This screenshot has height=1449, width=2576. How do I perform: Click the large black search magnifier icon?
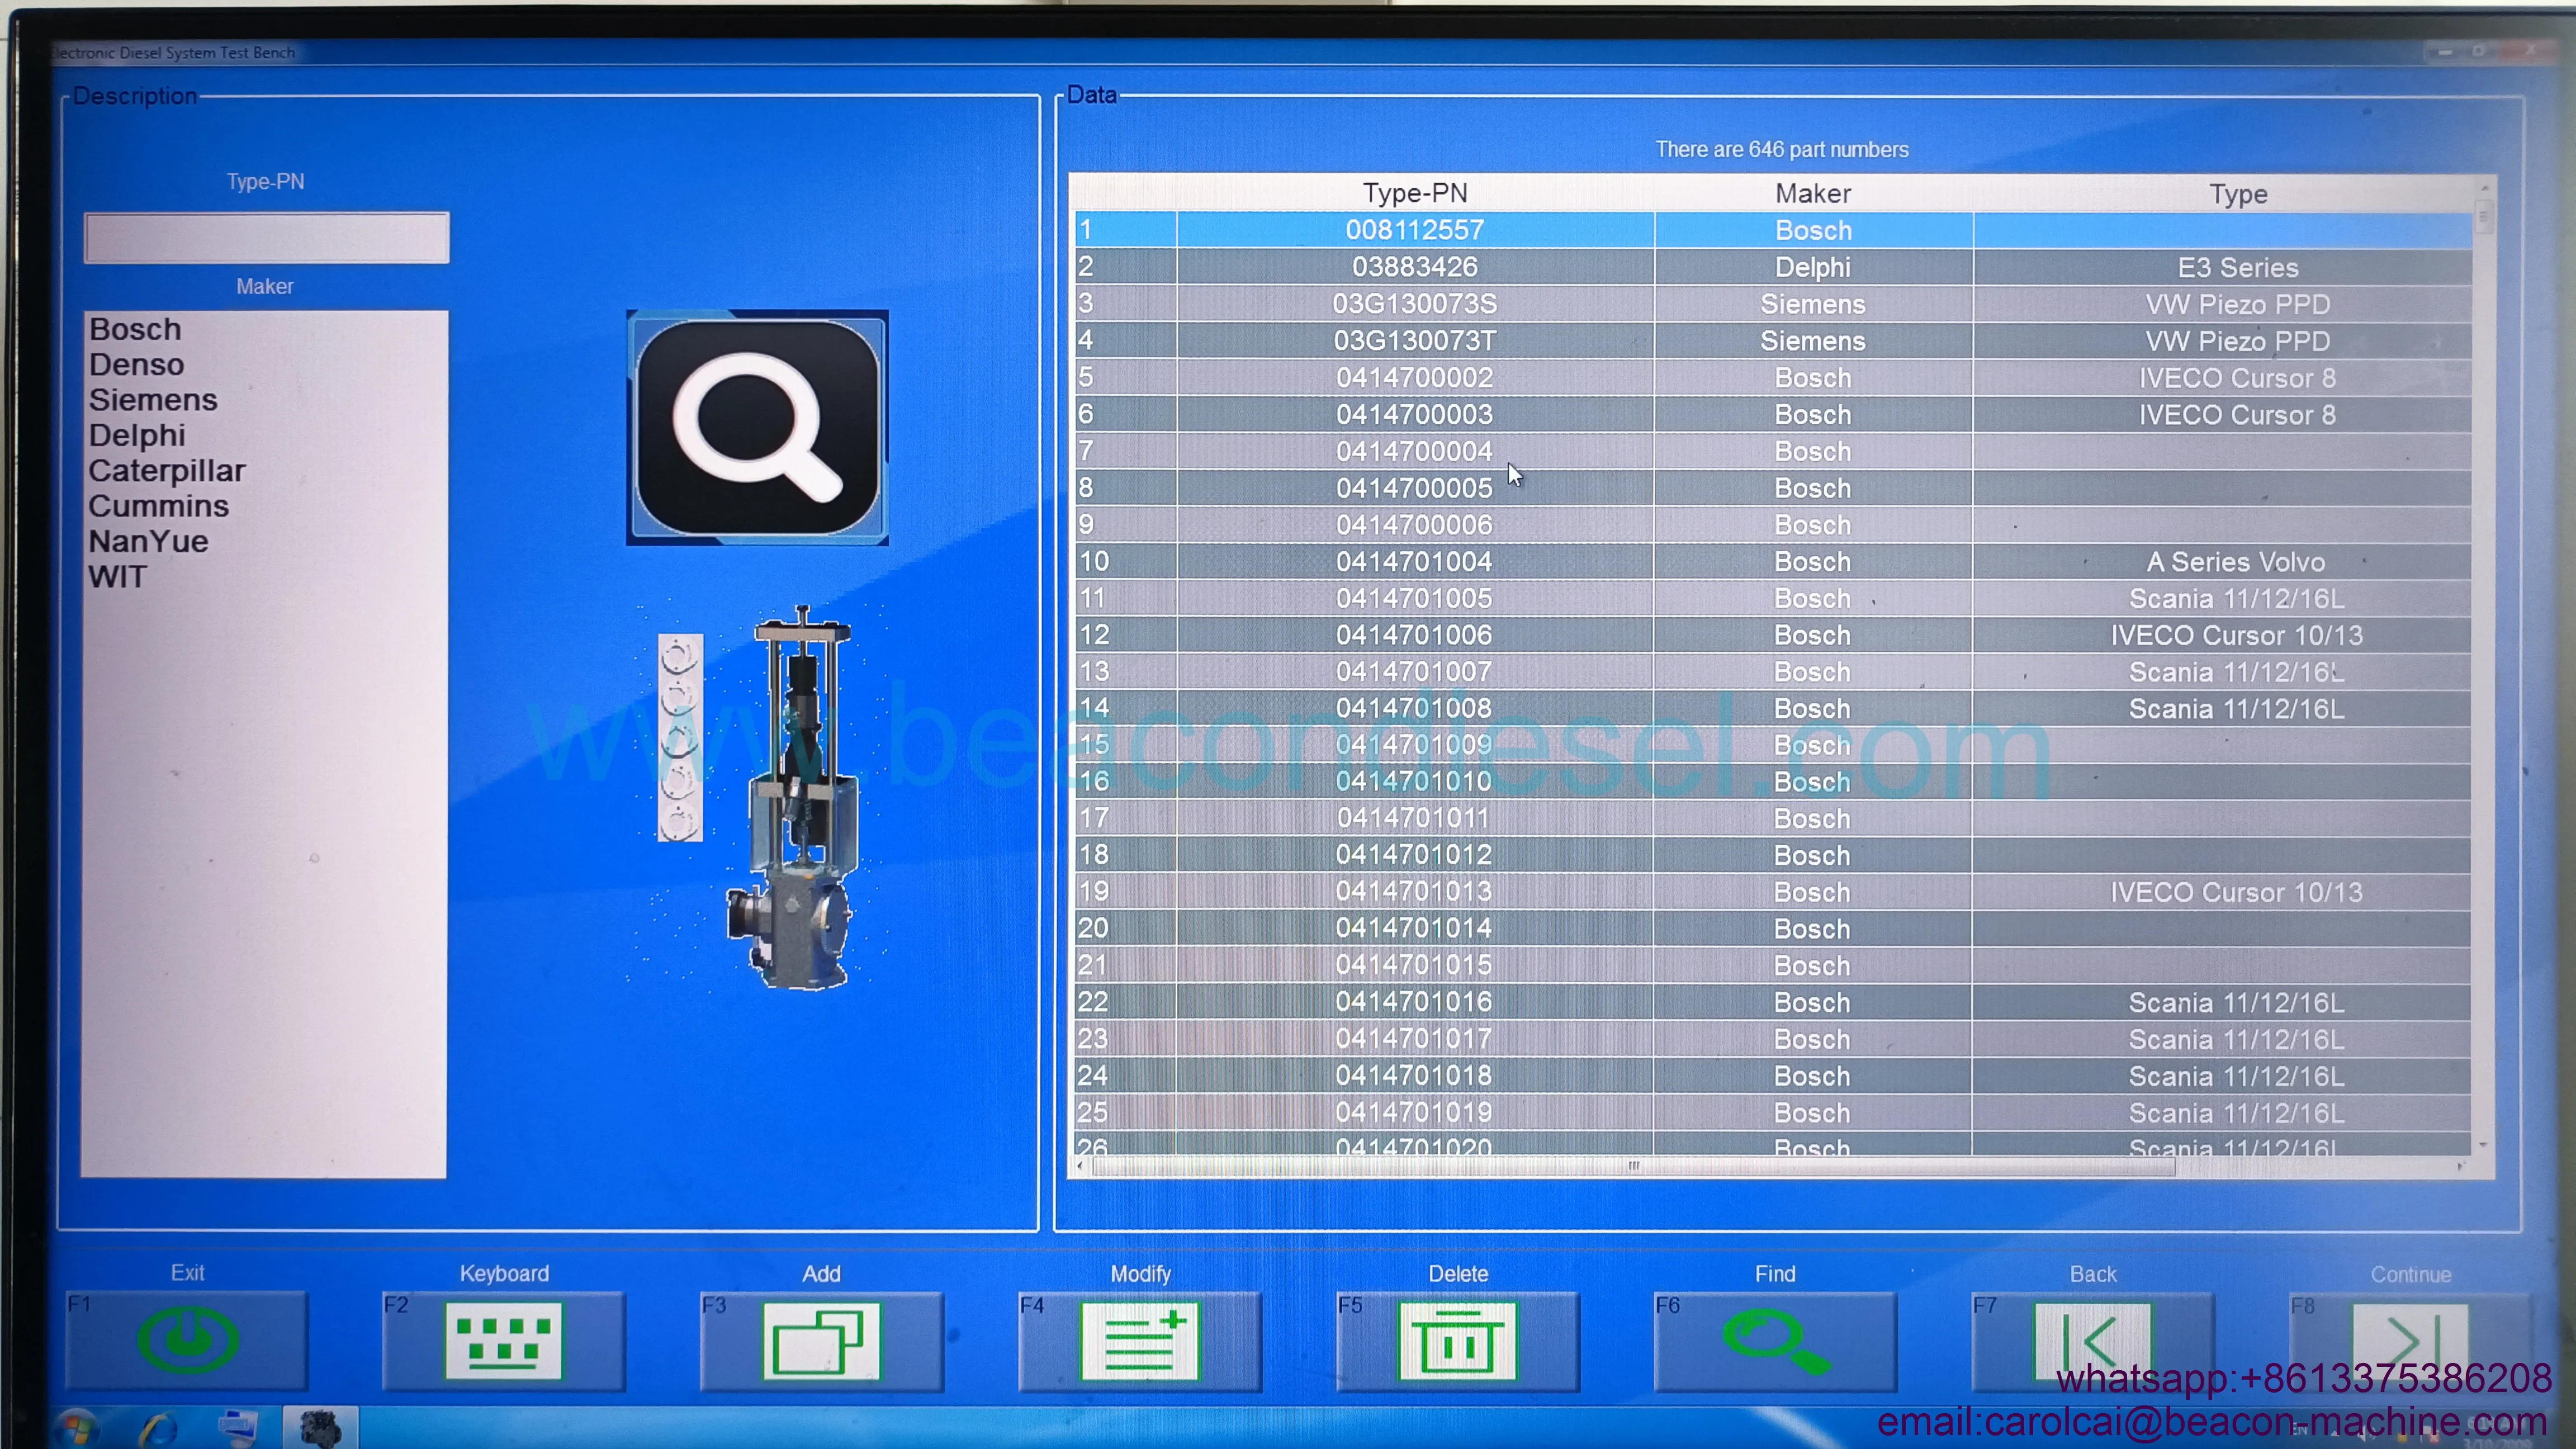pyautogui.click(x=757, y=427)
